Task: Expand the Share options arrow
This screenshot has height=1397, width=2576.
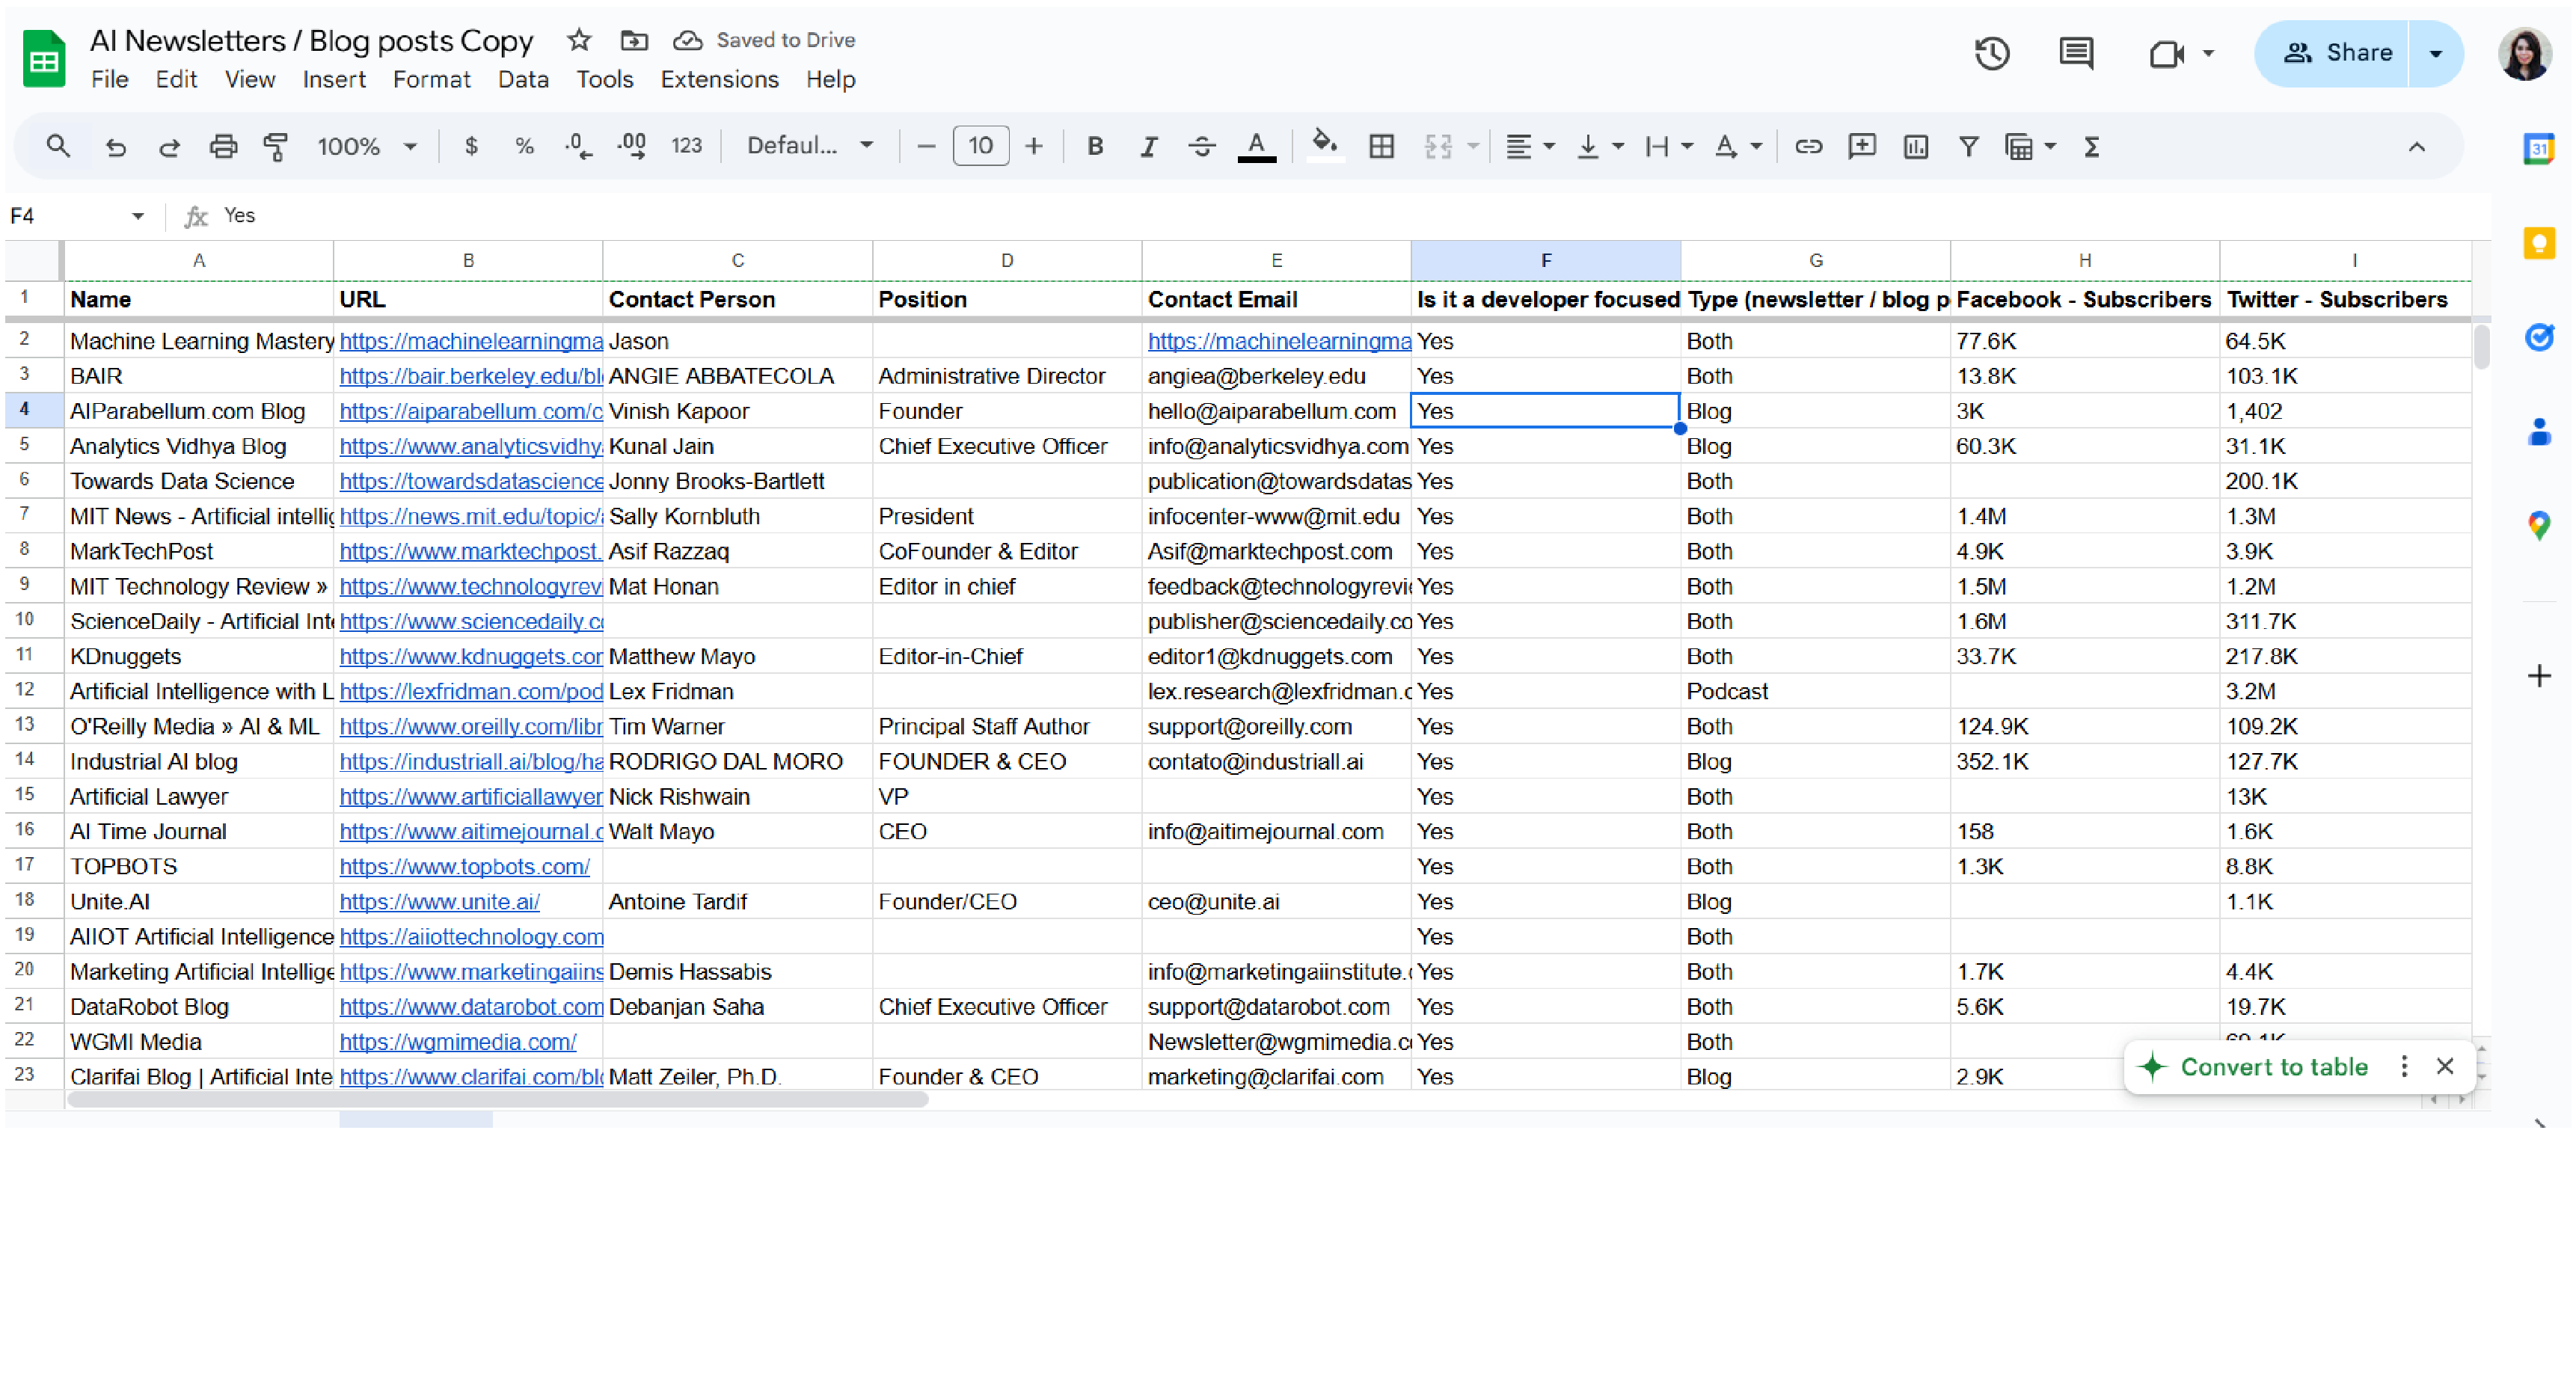Action: coord(2435,53)
